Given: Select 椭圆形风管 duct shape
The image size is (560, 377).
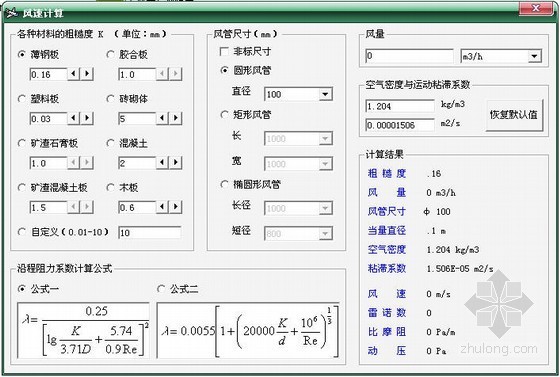Looking at the screenshot, I should pyautogui.click(x=224, y=185).
